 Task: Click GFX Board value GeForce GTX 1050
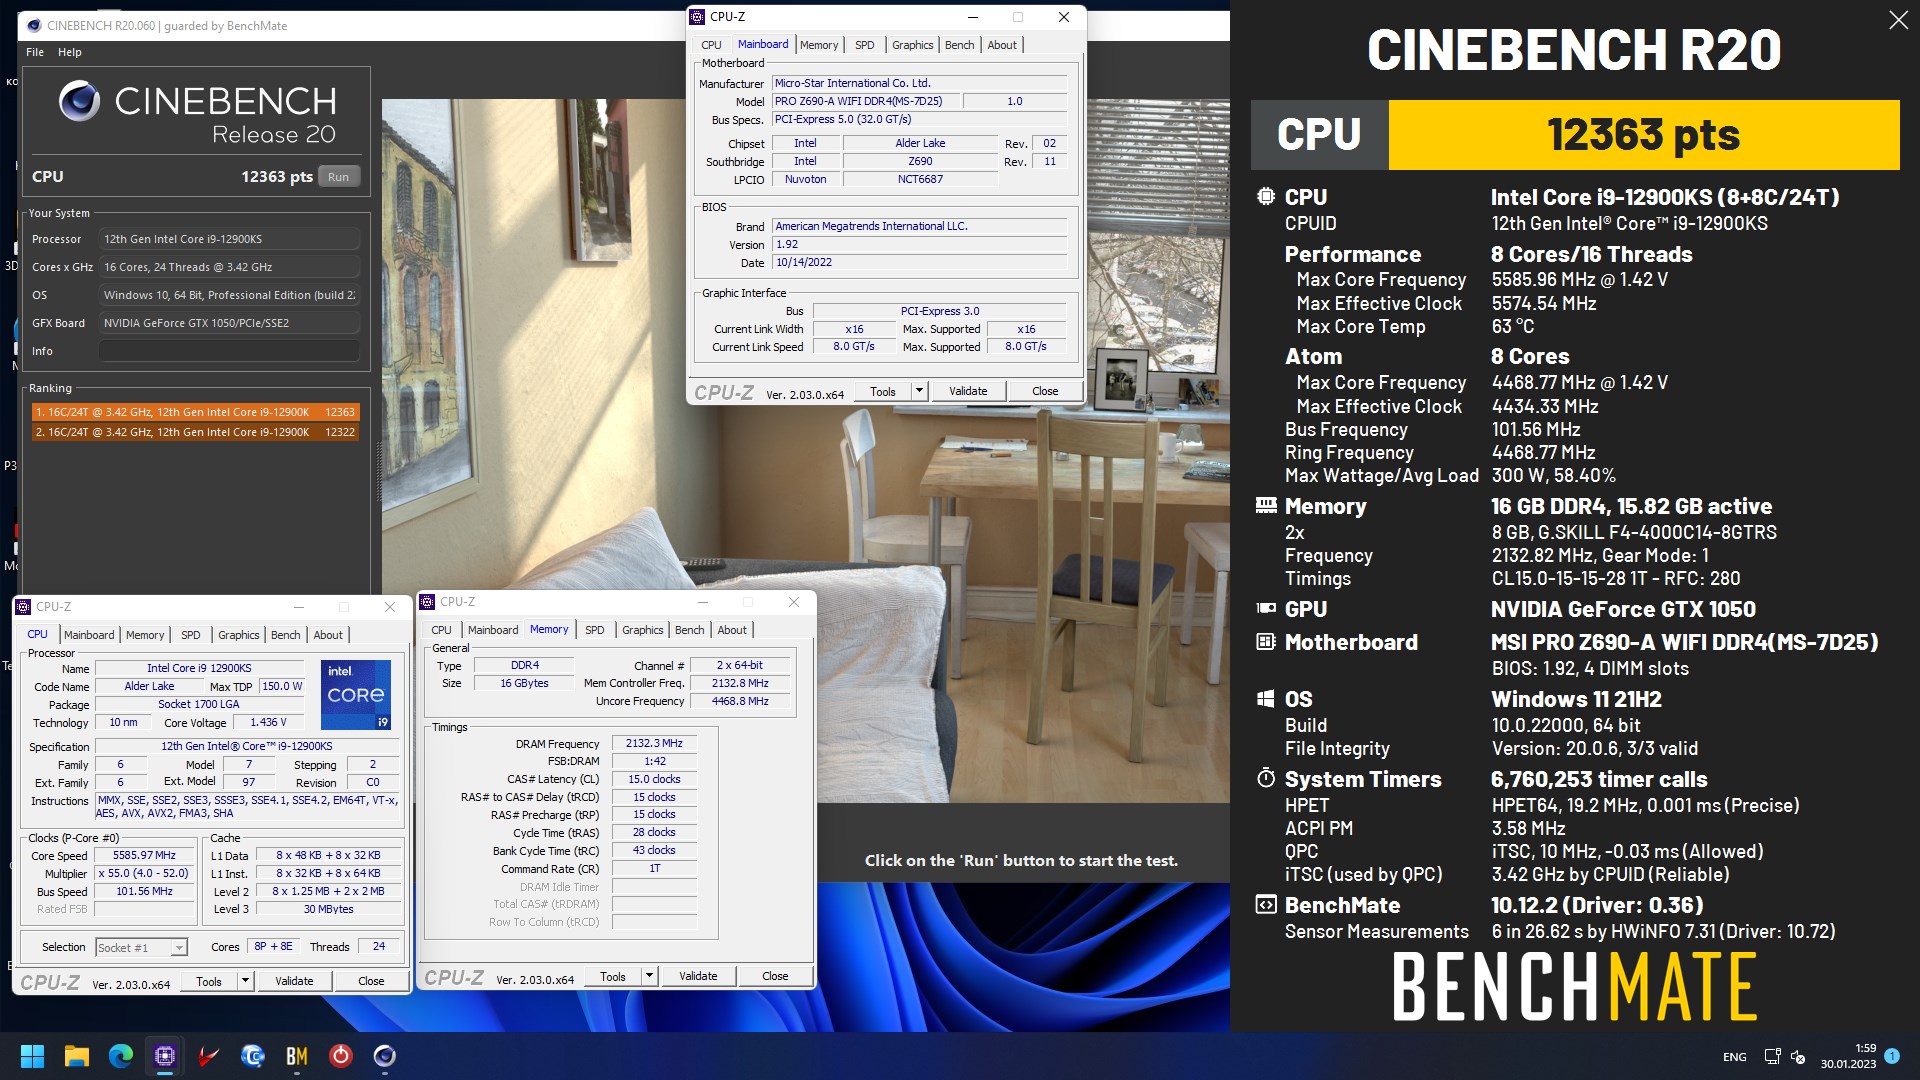pyautogui.click(x=229, y=323)
